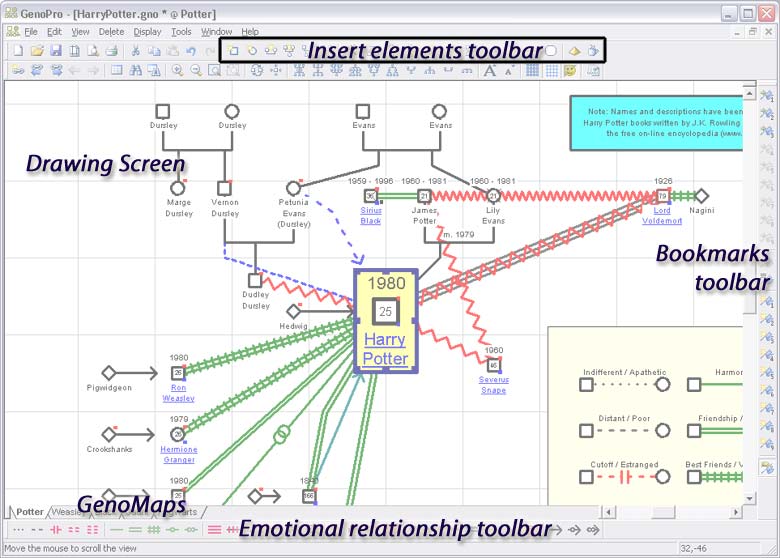Viewport: 780px width, 558px height.
Task: Open the View menu
Action: (80, 32)
